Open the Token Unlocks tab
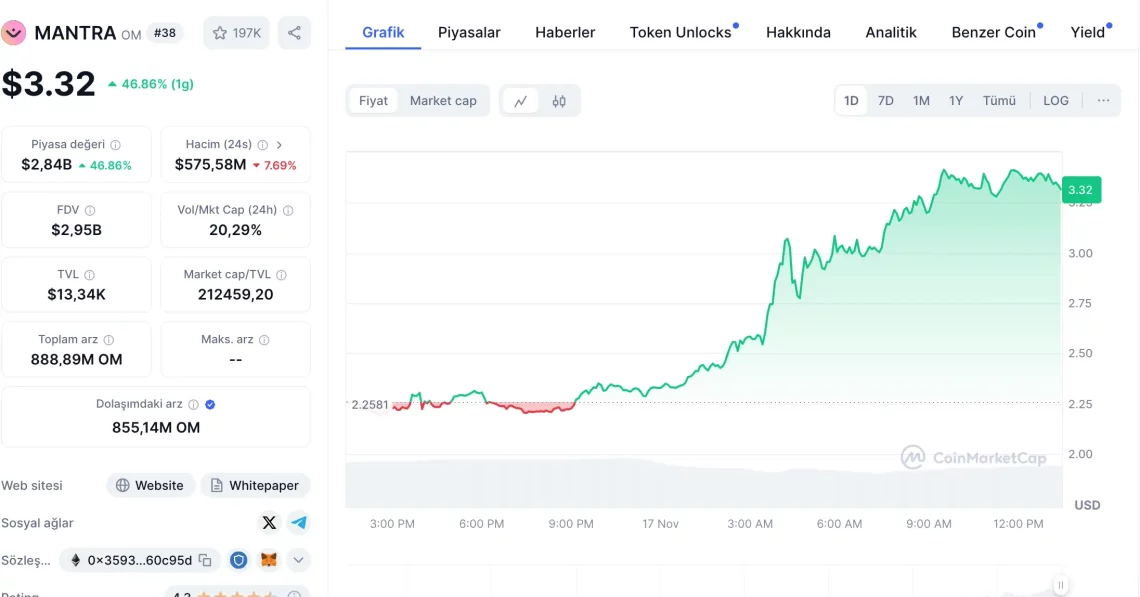The height and width of the screenshot is (597, 1140). coord(680,32)
